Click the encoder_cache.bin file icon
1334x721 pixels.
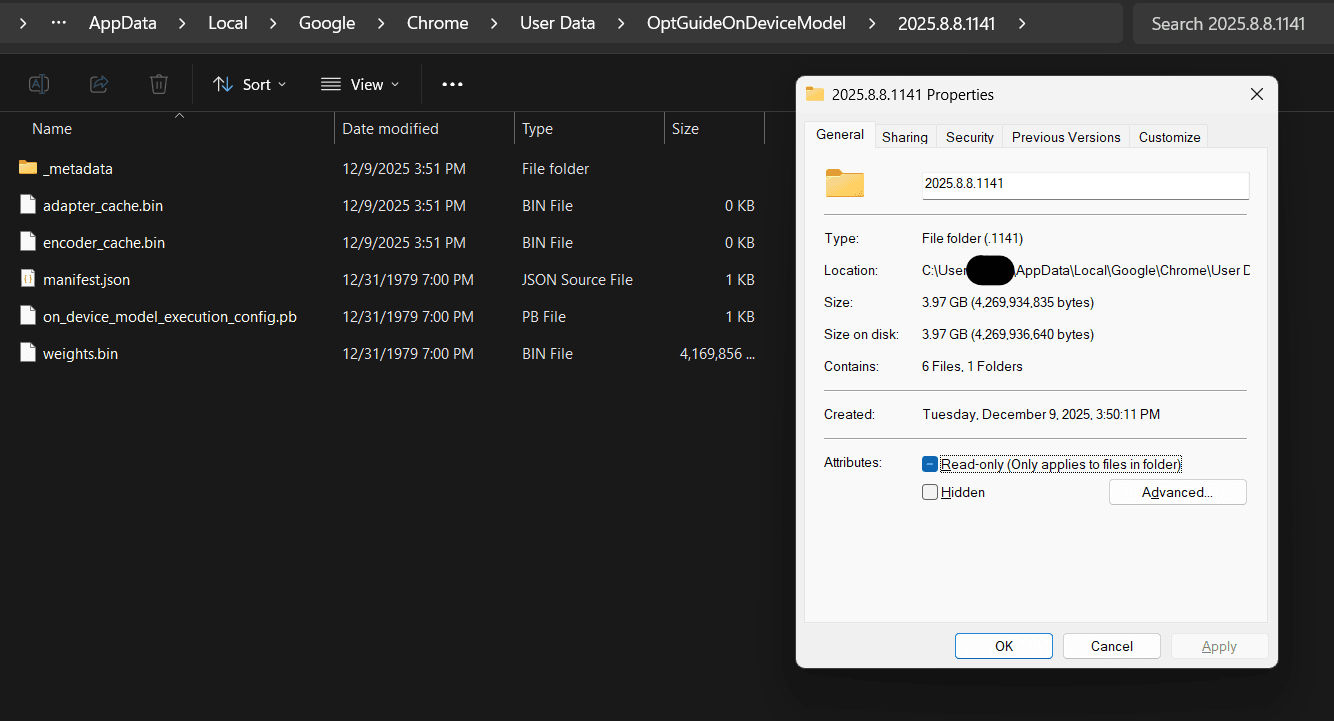pos(28,242)
